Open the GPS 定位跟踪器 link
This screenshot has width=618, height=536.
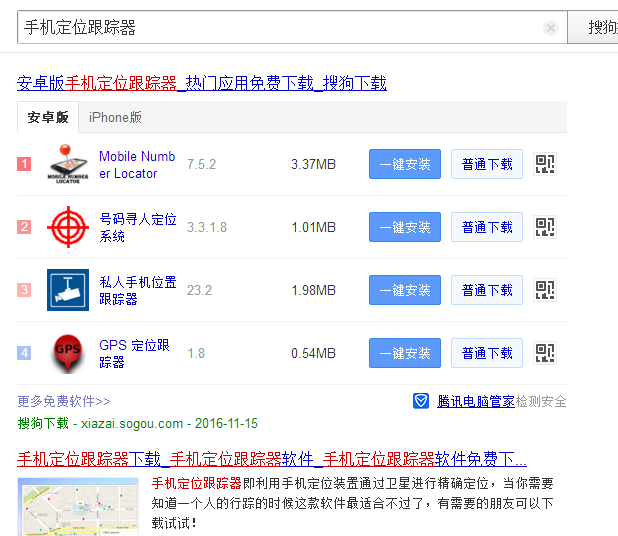pos(134,354)
